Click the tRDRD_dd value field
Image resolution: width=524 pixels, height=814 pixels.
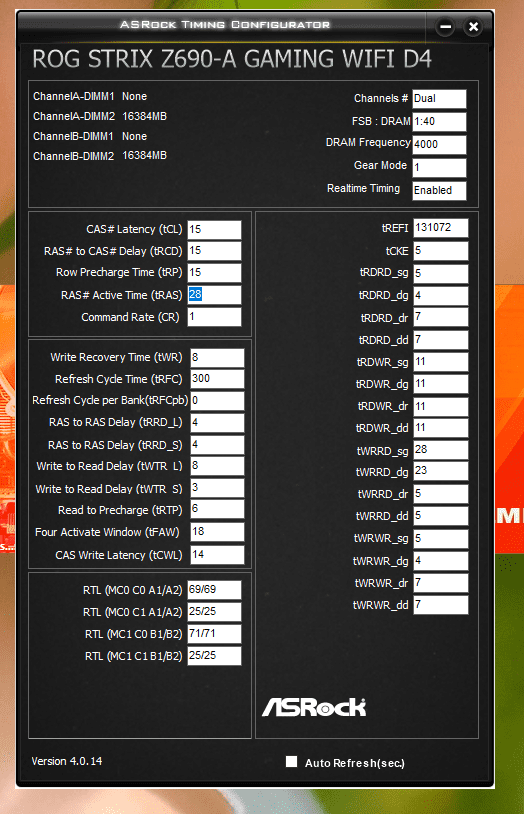[x=441, y=340]
